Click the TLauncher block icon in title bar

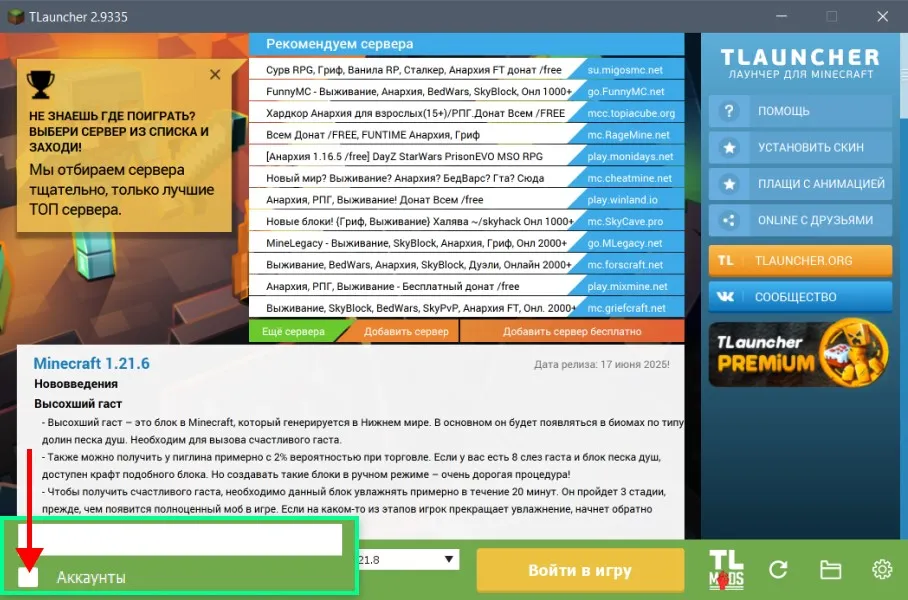16,16
